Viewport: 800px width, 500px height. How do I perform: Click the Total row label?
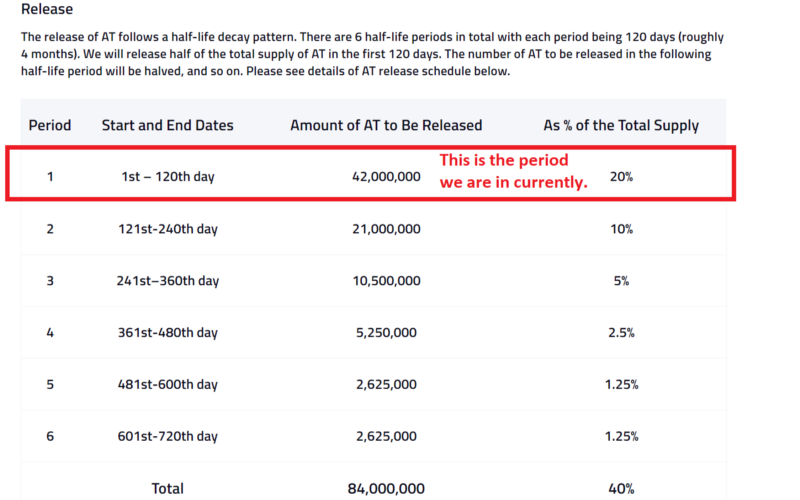click(167, 488)
